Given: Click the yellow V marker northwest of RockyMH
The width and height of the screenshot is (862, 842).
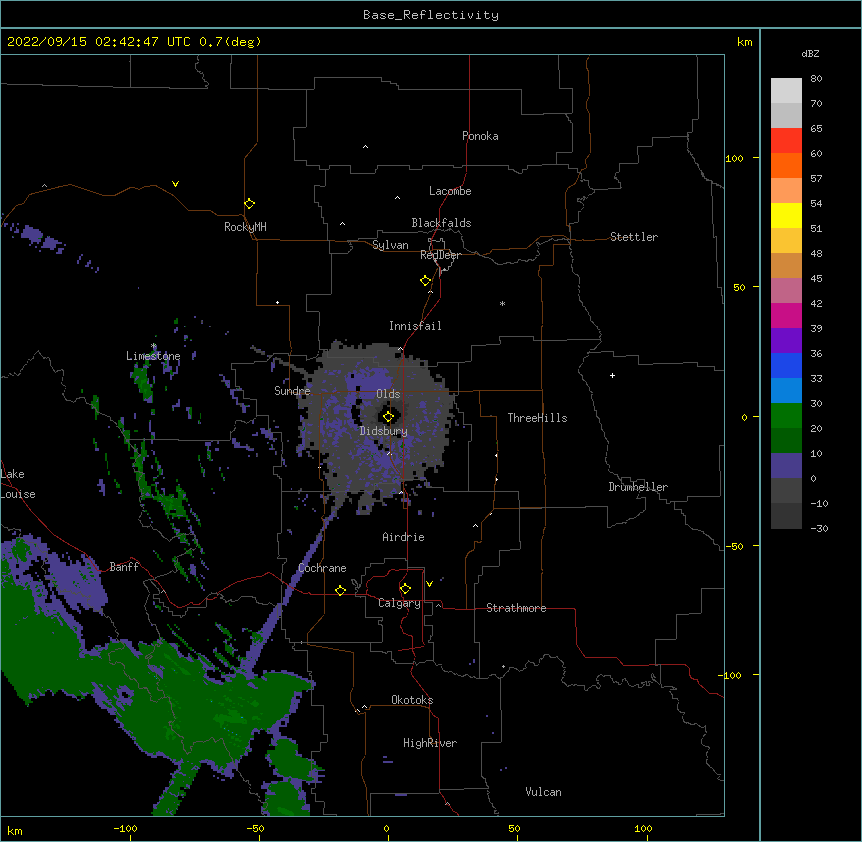Looking at the screenshot, I should tap(175, 184).
